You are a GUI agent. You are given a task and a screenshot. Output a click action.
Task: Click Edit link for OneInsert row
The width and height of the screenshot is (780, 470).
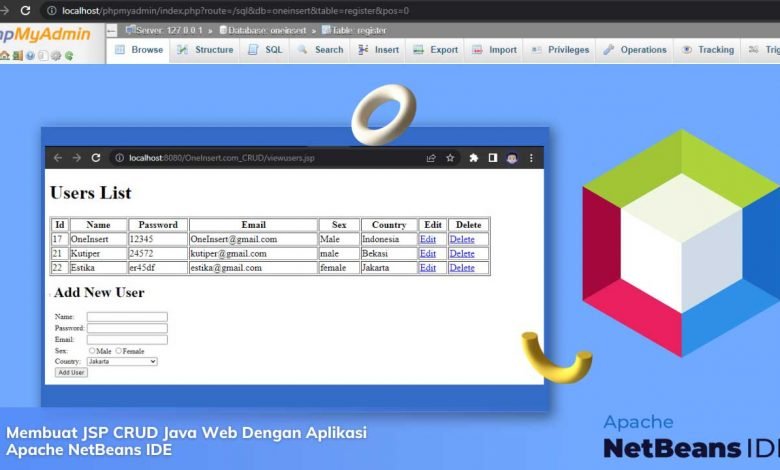pos(428,239)
